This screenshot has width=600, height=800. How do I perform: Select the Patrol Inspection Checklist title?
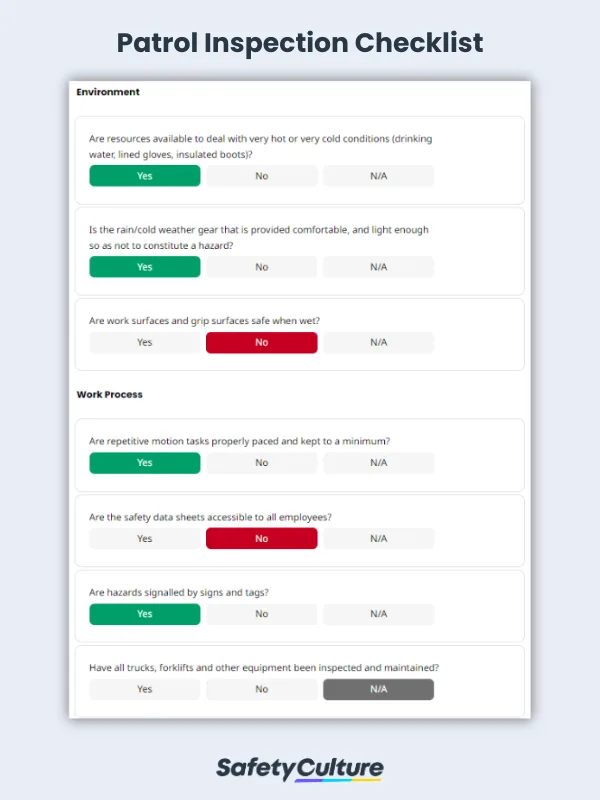[300, 43]
